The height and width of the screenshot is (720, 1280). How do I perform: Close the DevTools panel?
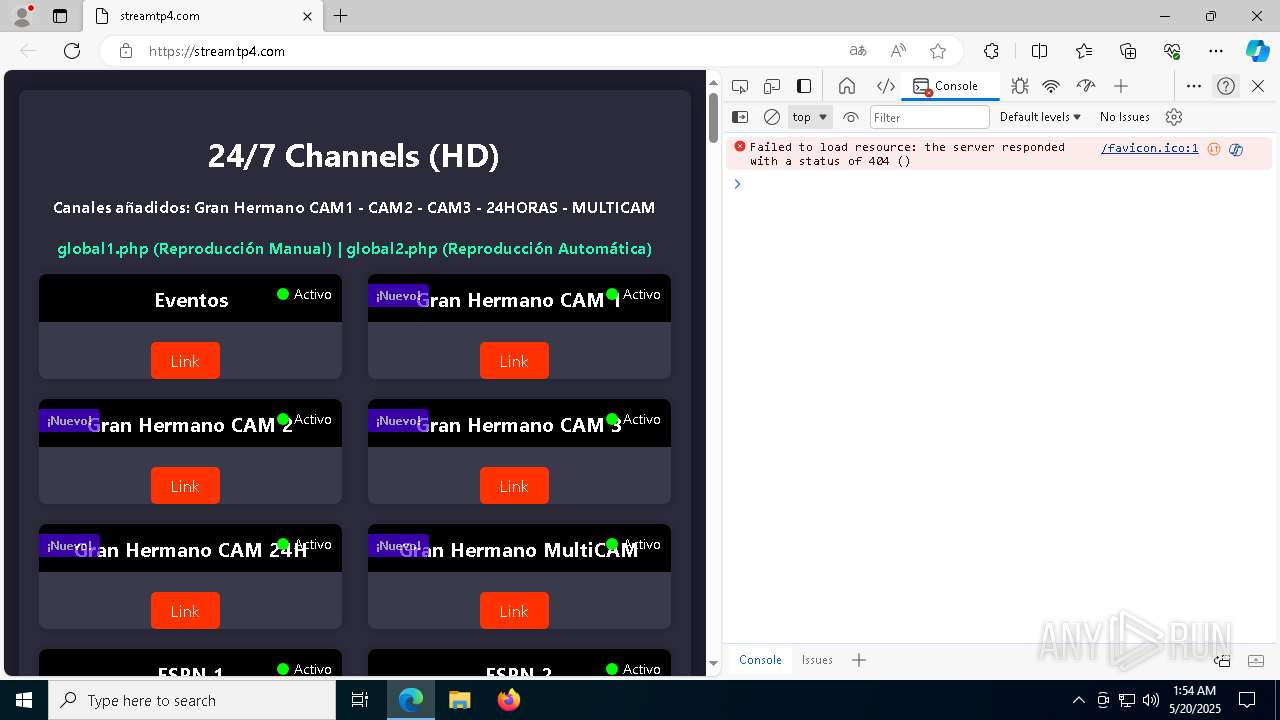(1258, 86)
